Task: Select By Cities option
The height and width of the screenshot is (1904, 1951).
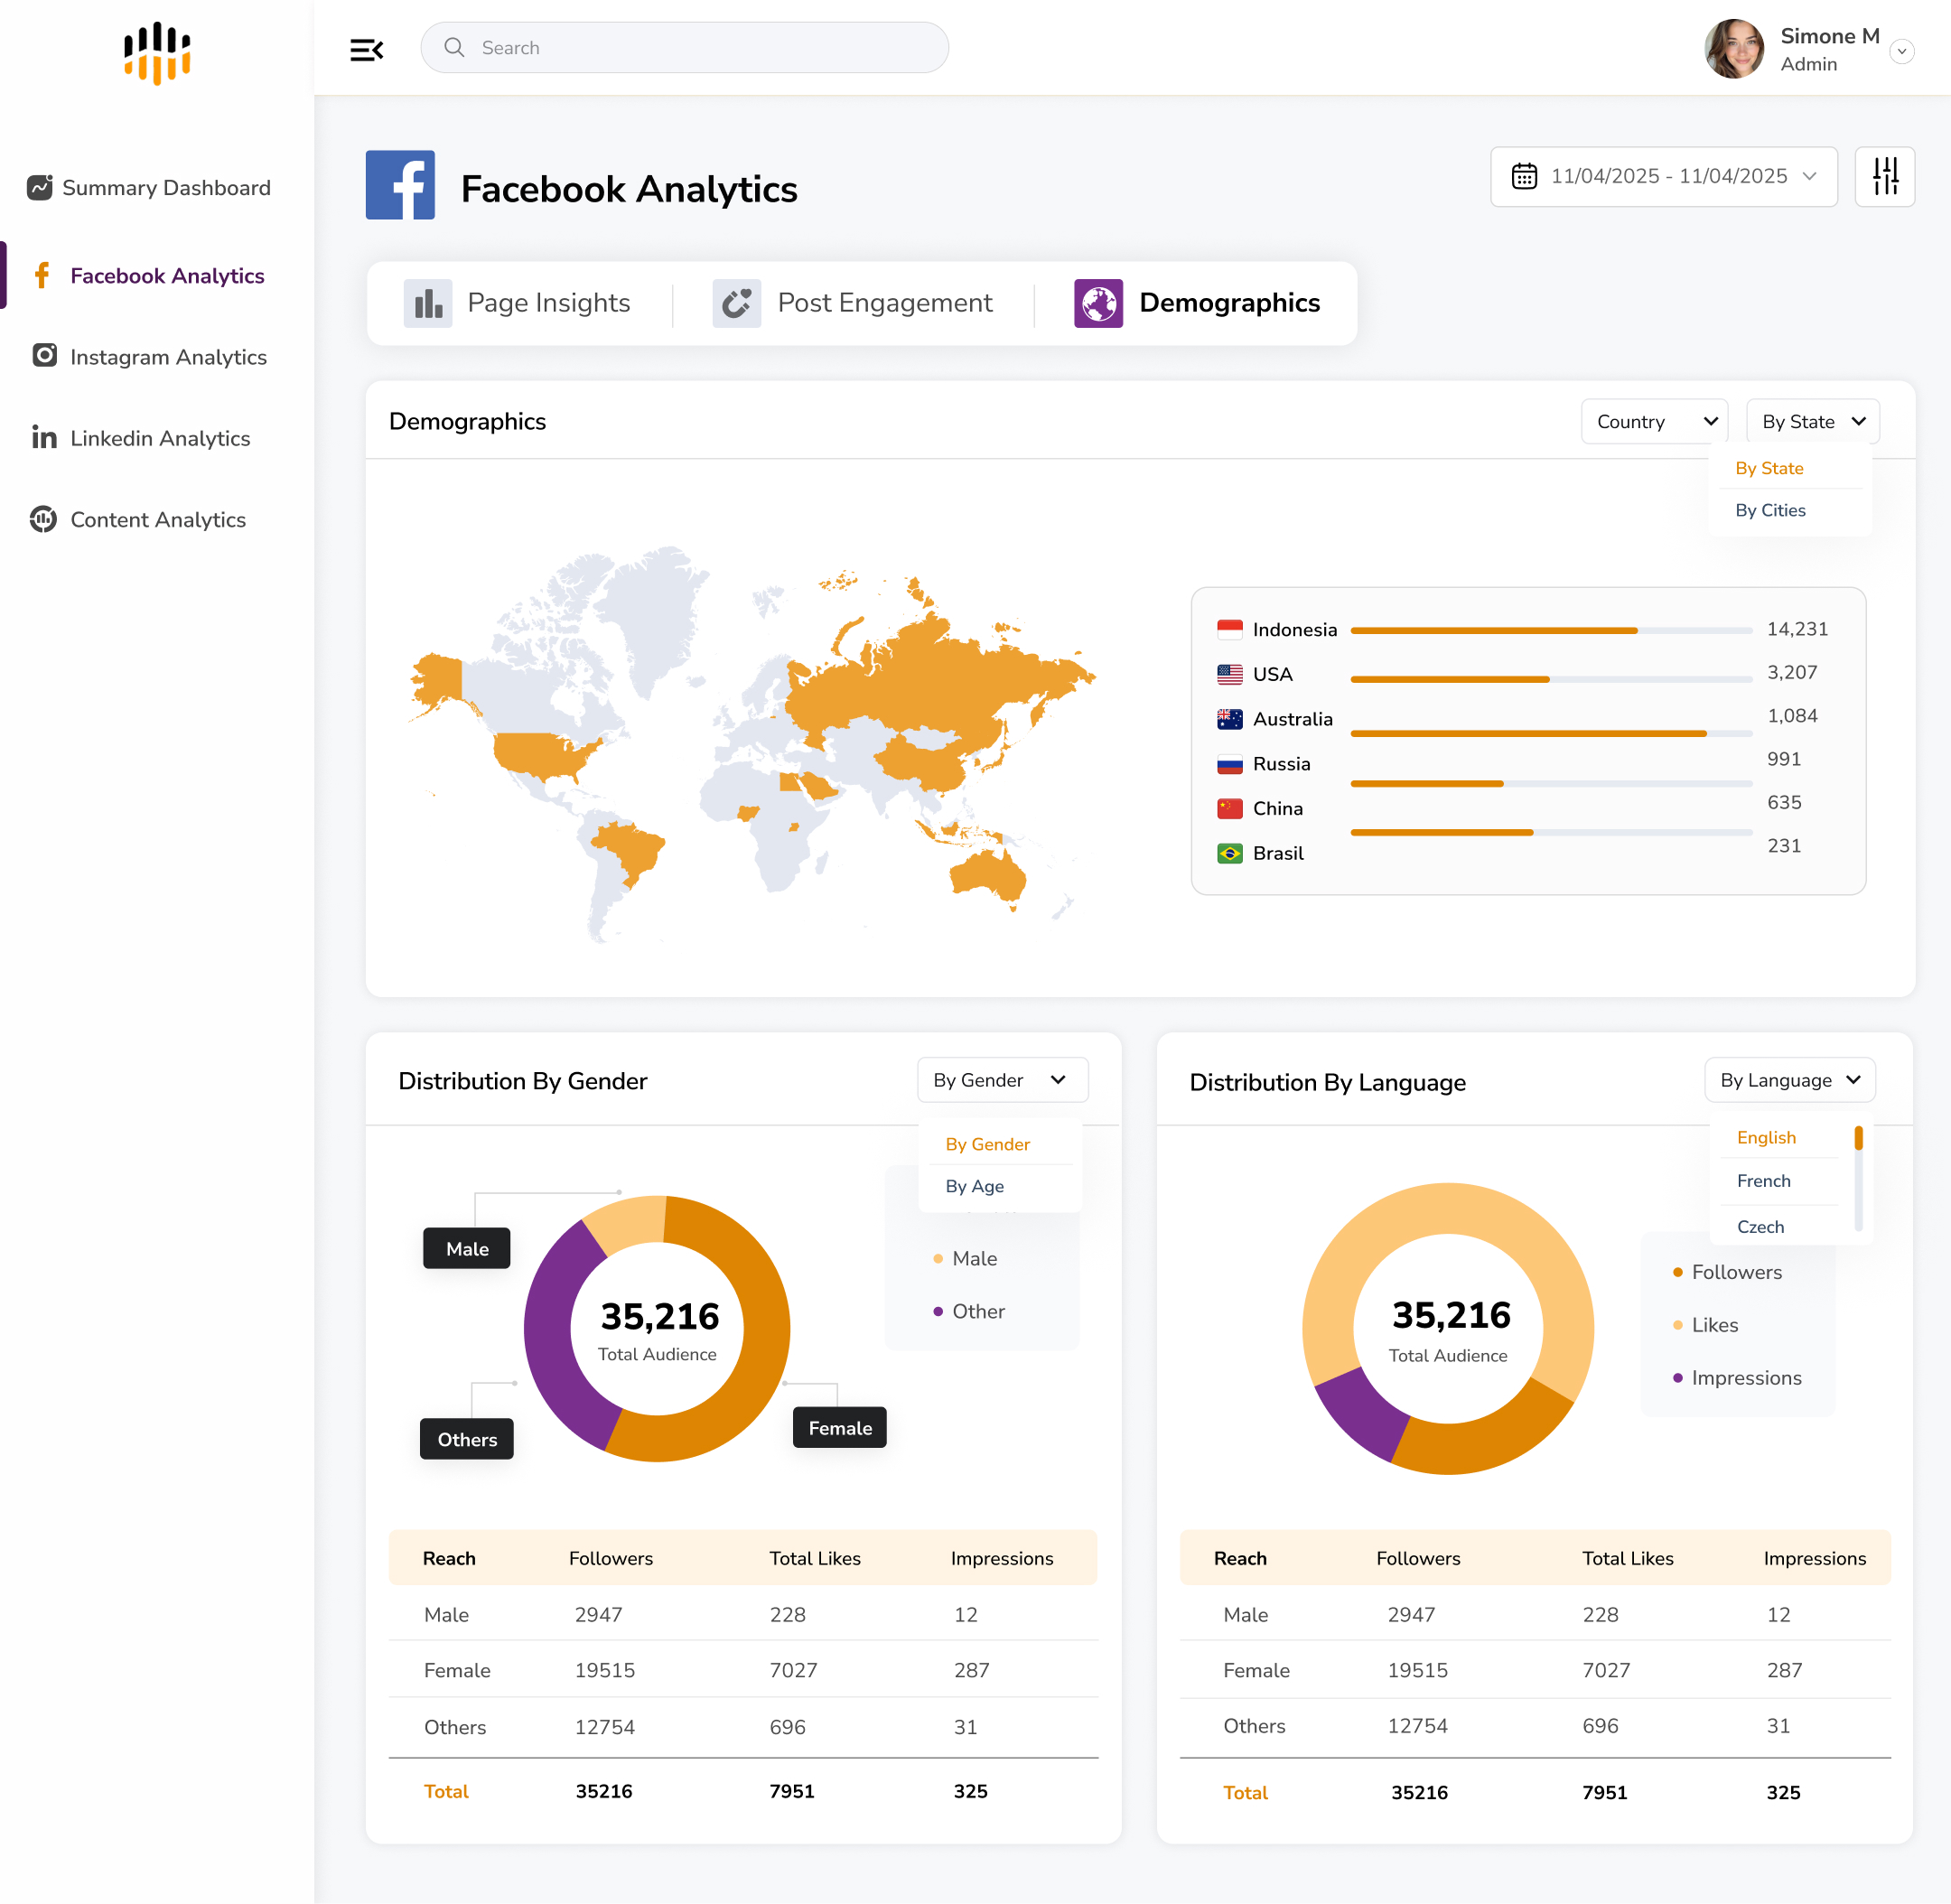Action: 1770,510
